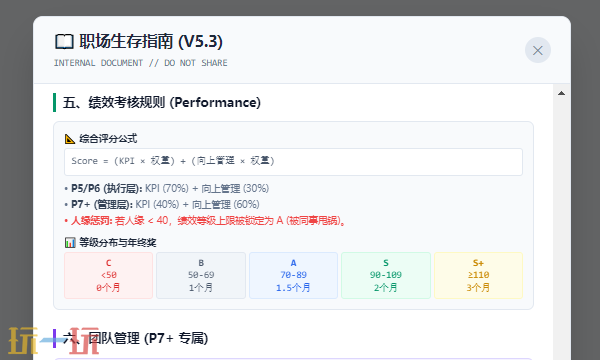The image size is (600, 360).
Task: Click the Score formula box
Action: (x=293, y=162)
